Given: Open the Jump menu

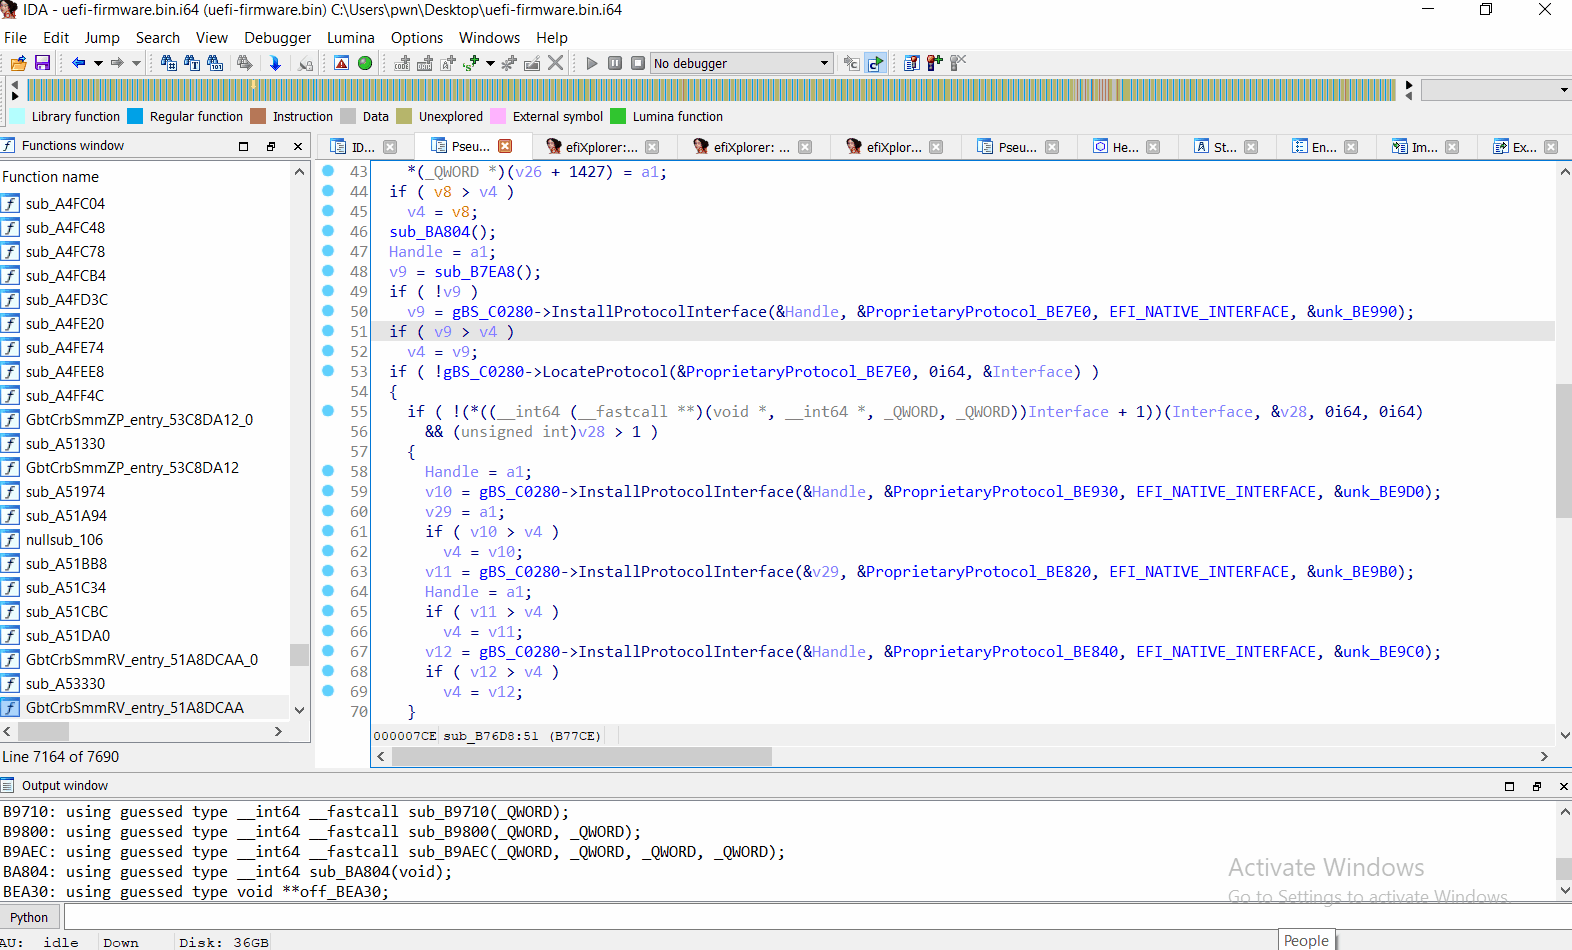Looking at the screenshot, I should point(102,38).
